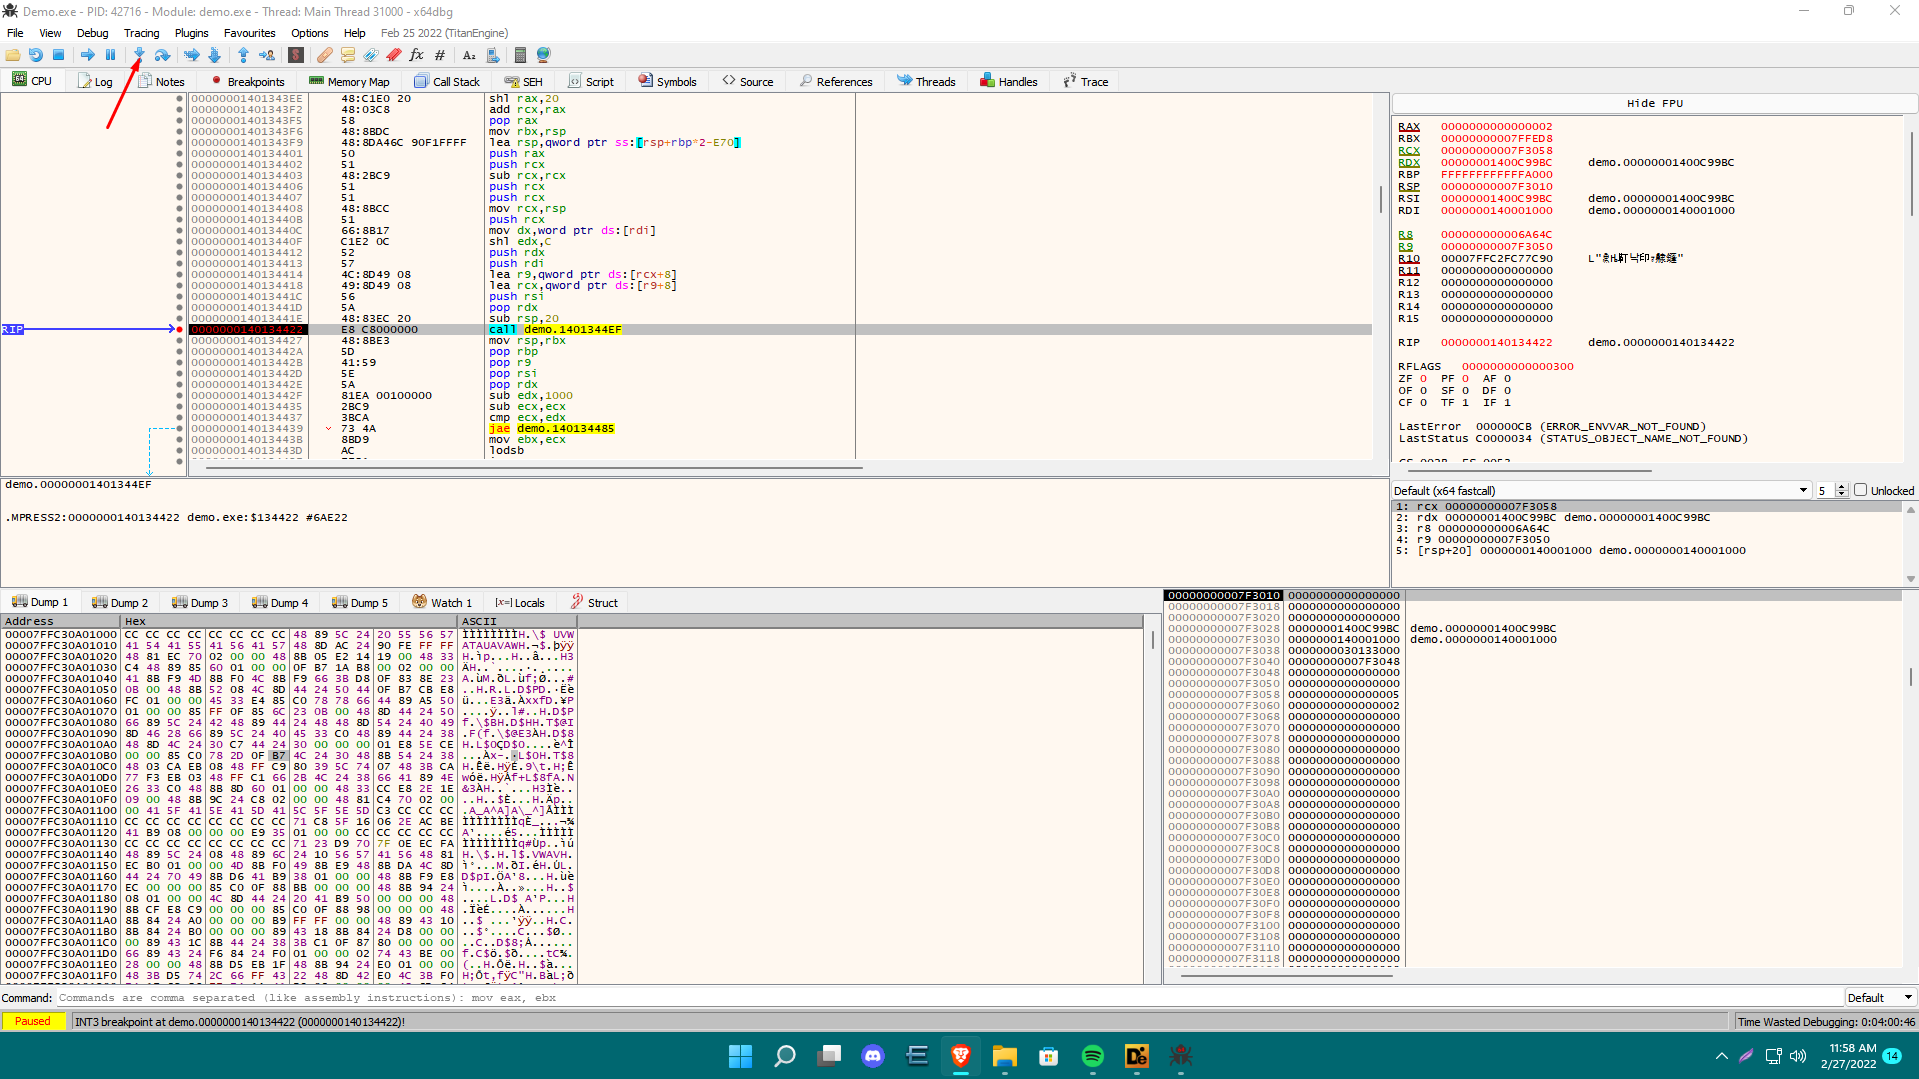Launch the calculator tool icon
Image resolution: width=1919 pixels, height=1079 pixels.
[x=520, y=55]
